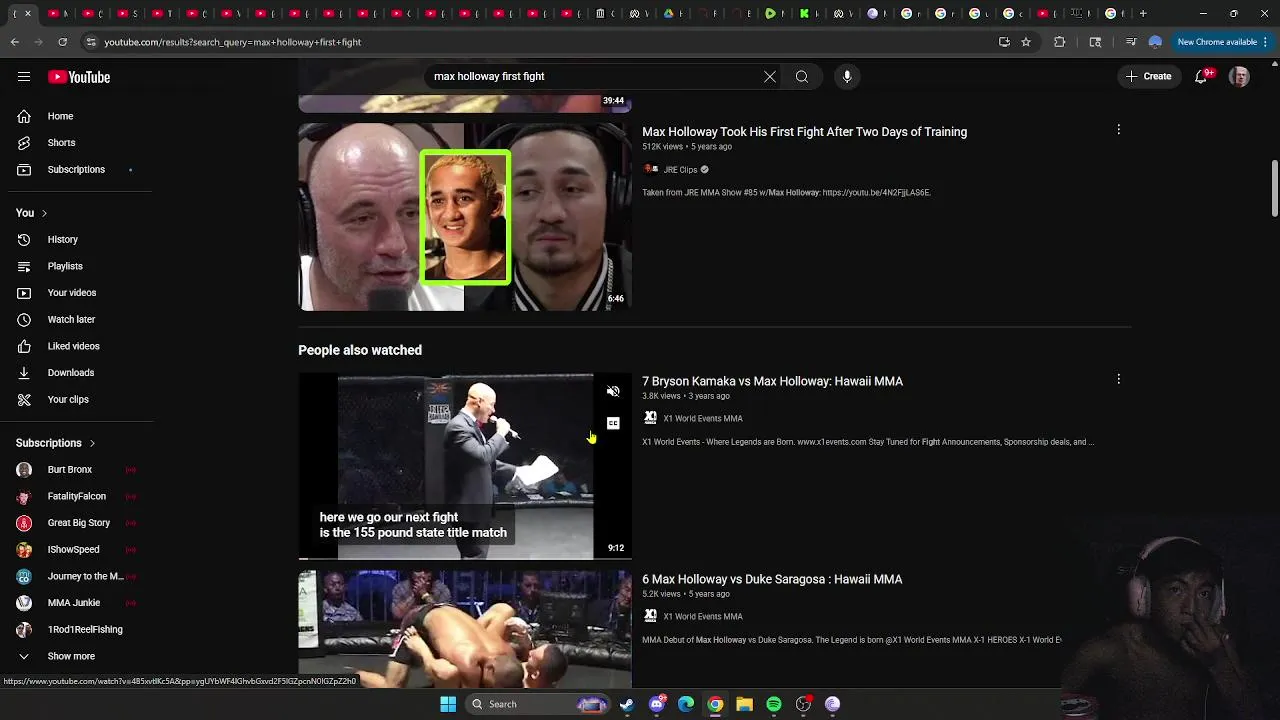The height and width of the screenshot is (720, 1280).
Task: Open X1 World Events MMA channel under Saragosa video
Action: tap(703, 617)
